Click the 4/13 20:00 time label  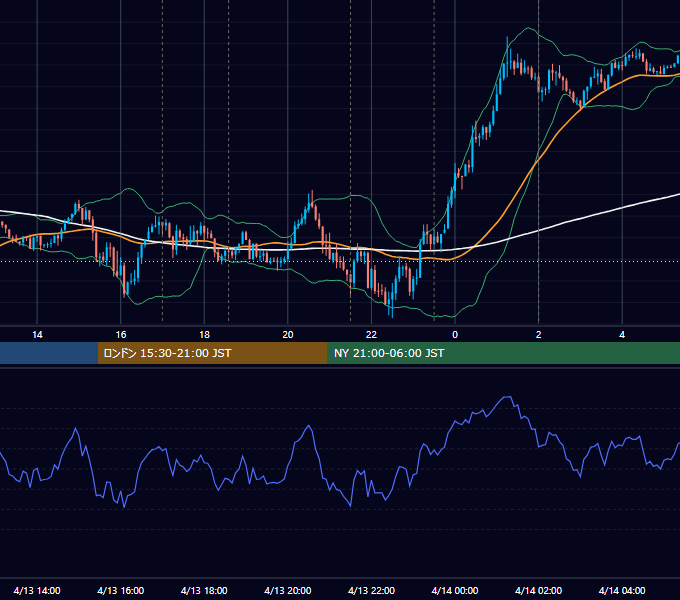288,590
